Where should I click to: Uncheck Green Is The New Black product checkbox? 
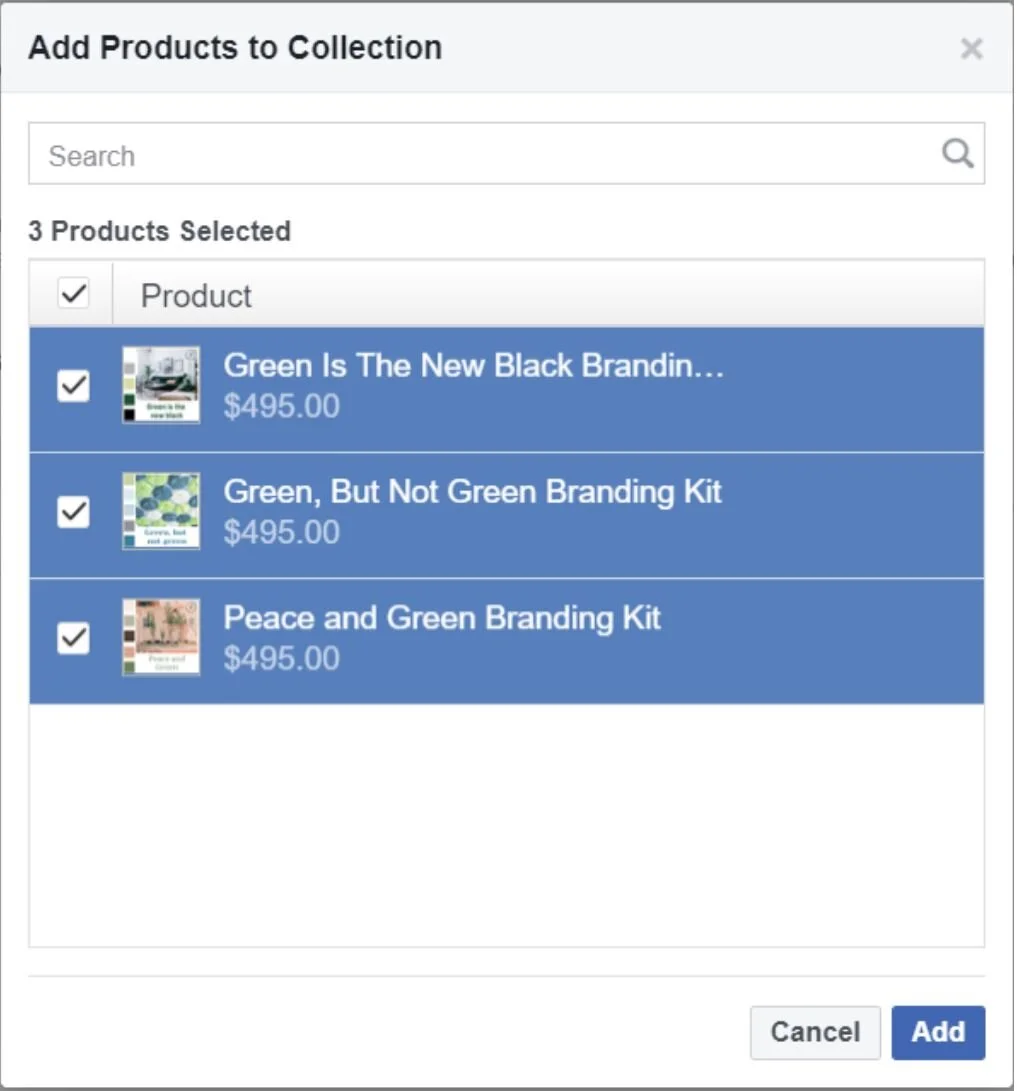(73, 385)
